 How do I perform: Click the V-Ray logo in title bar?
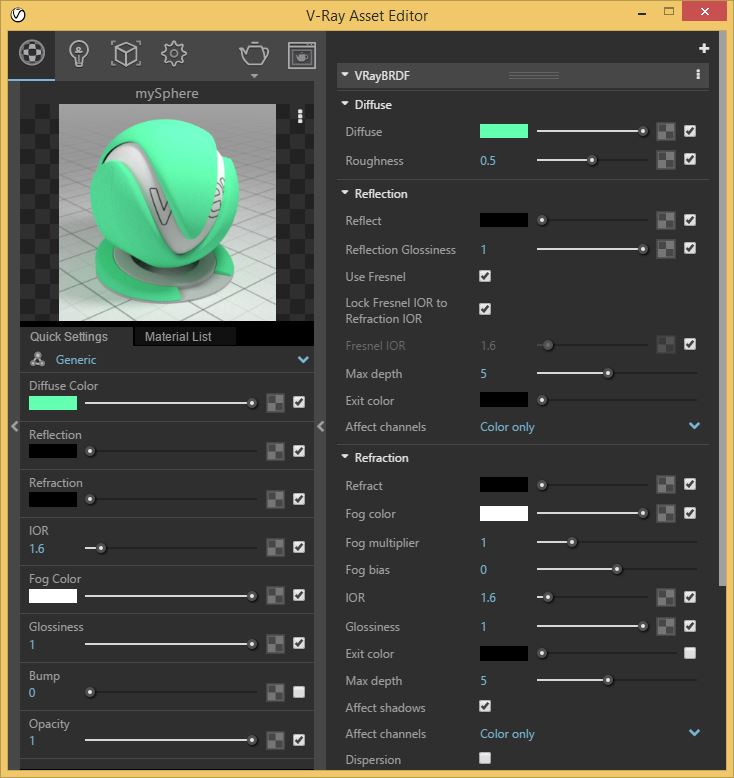point(18,15)
